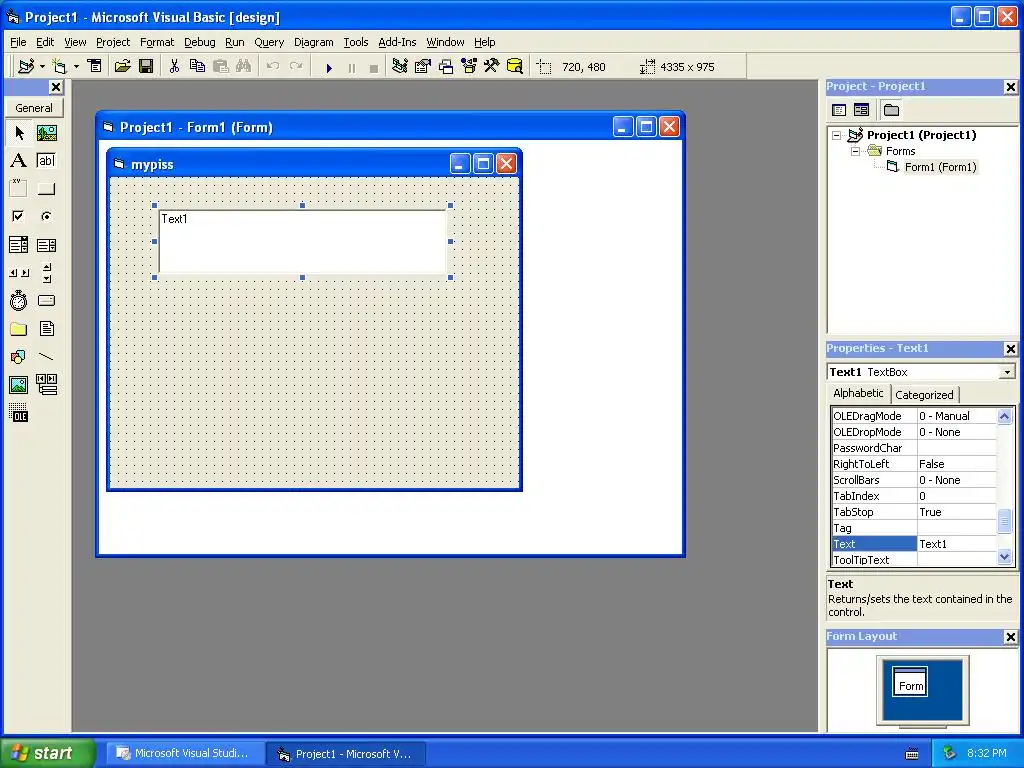Select the VScrollBar control tool
Viewport: 1024px width, 768px height.
46,273
